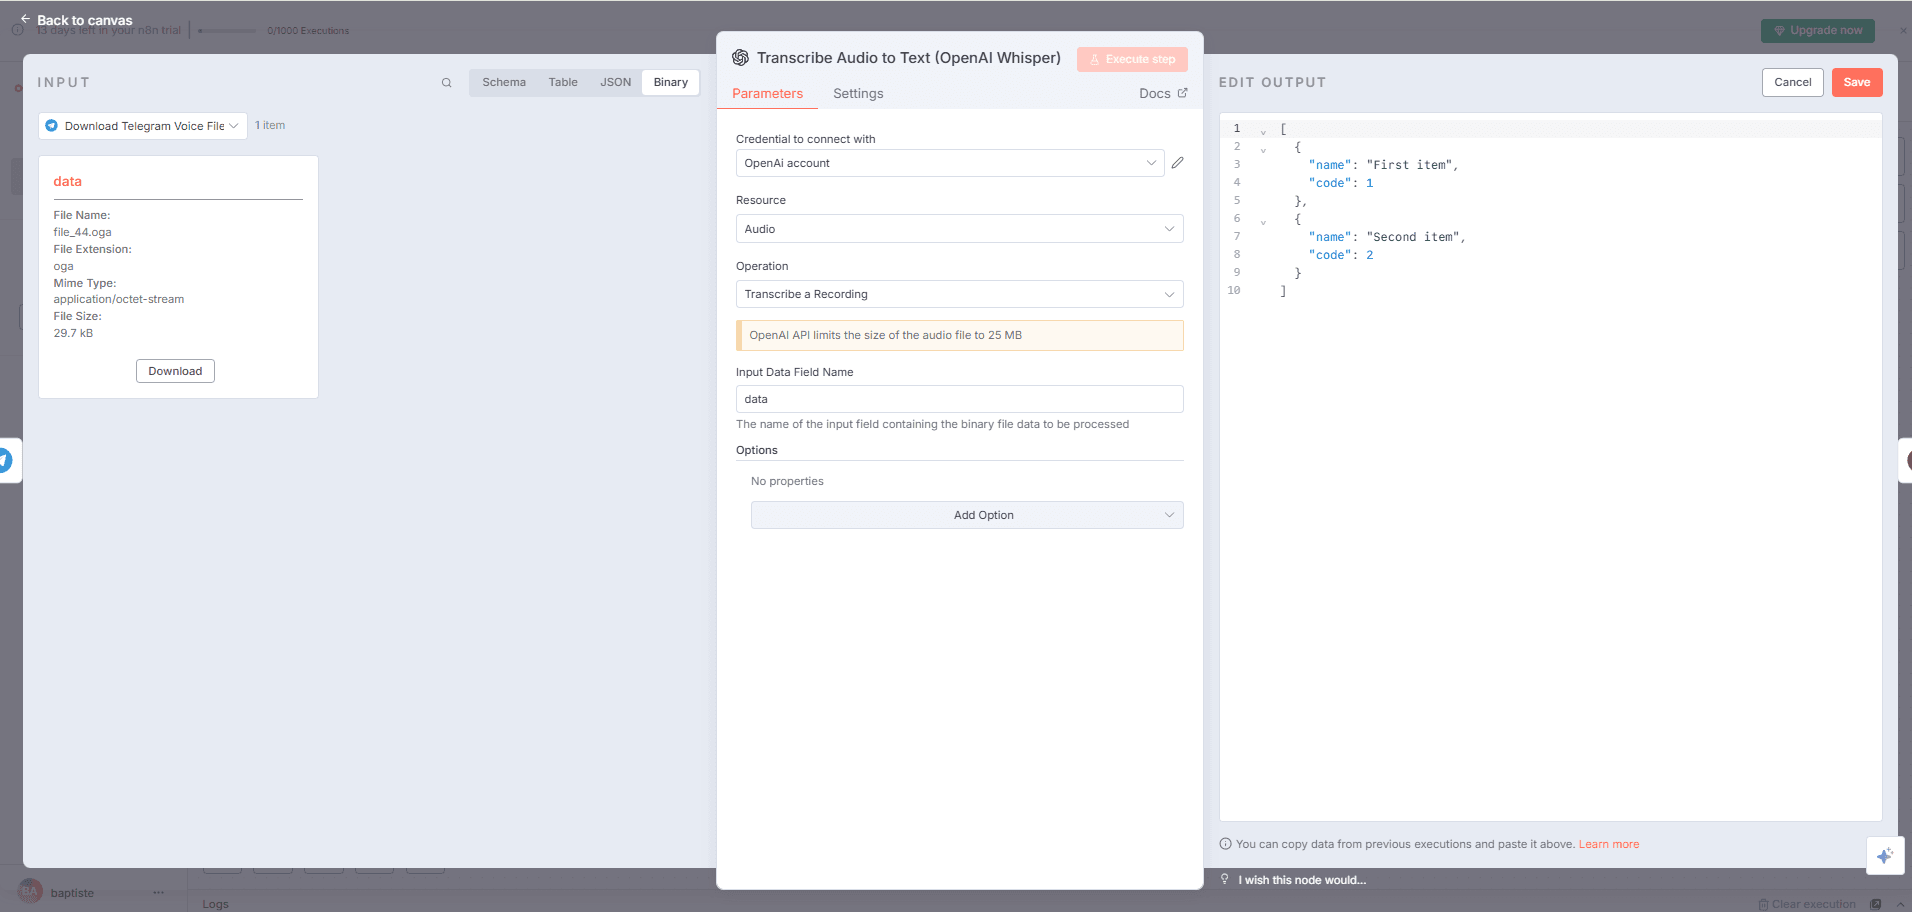This screenshot has width=1912, height=912.
Task: Click '29.7 kB' file size value
Action: (x=73, y=333)
